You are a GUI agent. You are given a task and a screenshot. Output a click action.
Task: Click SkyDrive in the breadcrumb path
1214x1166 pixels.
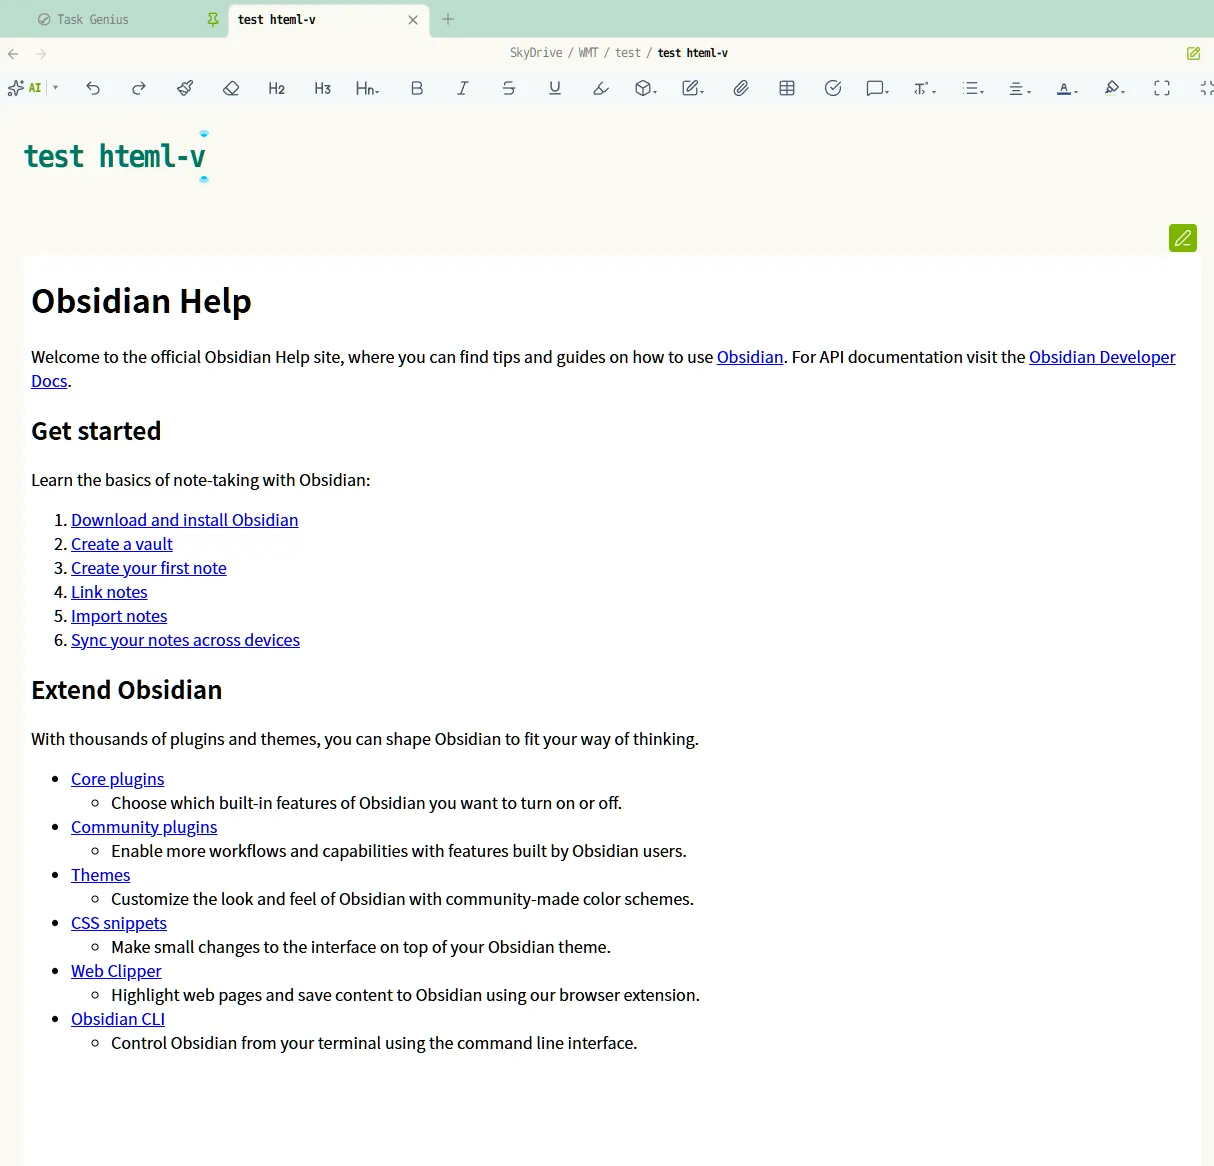[x=536, y=53]
